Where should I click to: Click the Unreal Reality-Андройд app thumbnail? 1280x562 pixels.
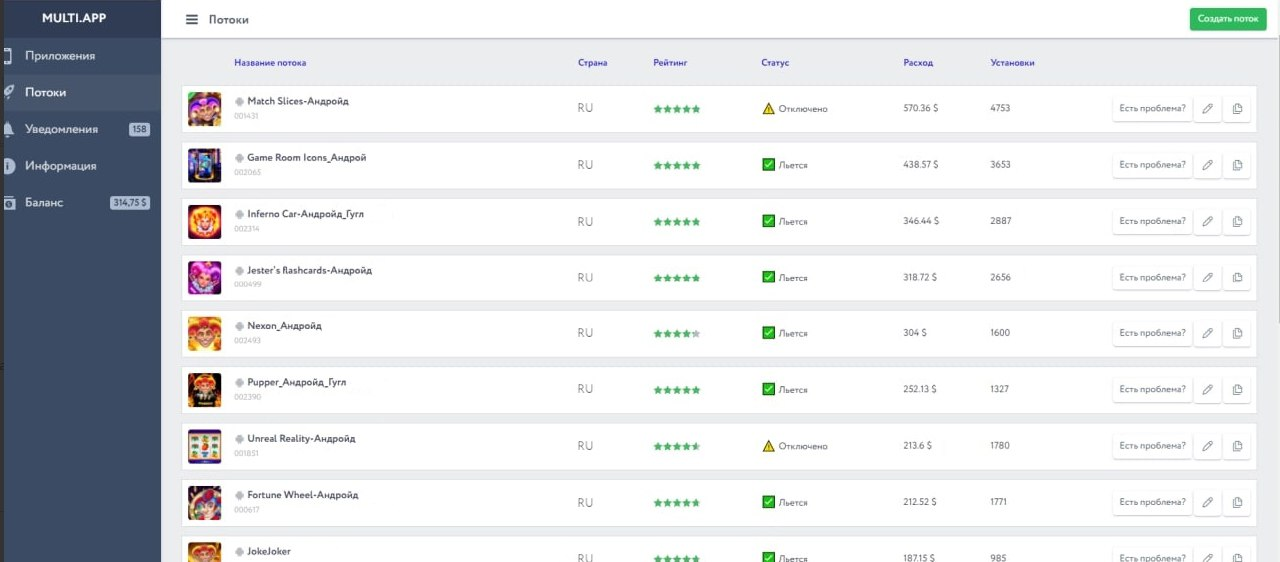204,446
